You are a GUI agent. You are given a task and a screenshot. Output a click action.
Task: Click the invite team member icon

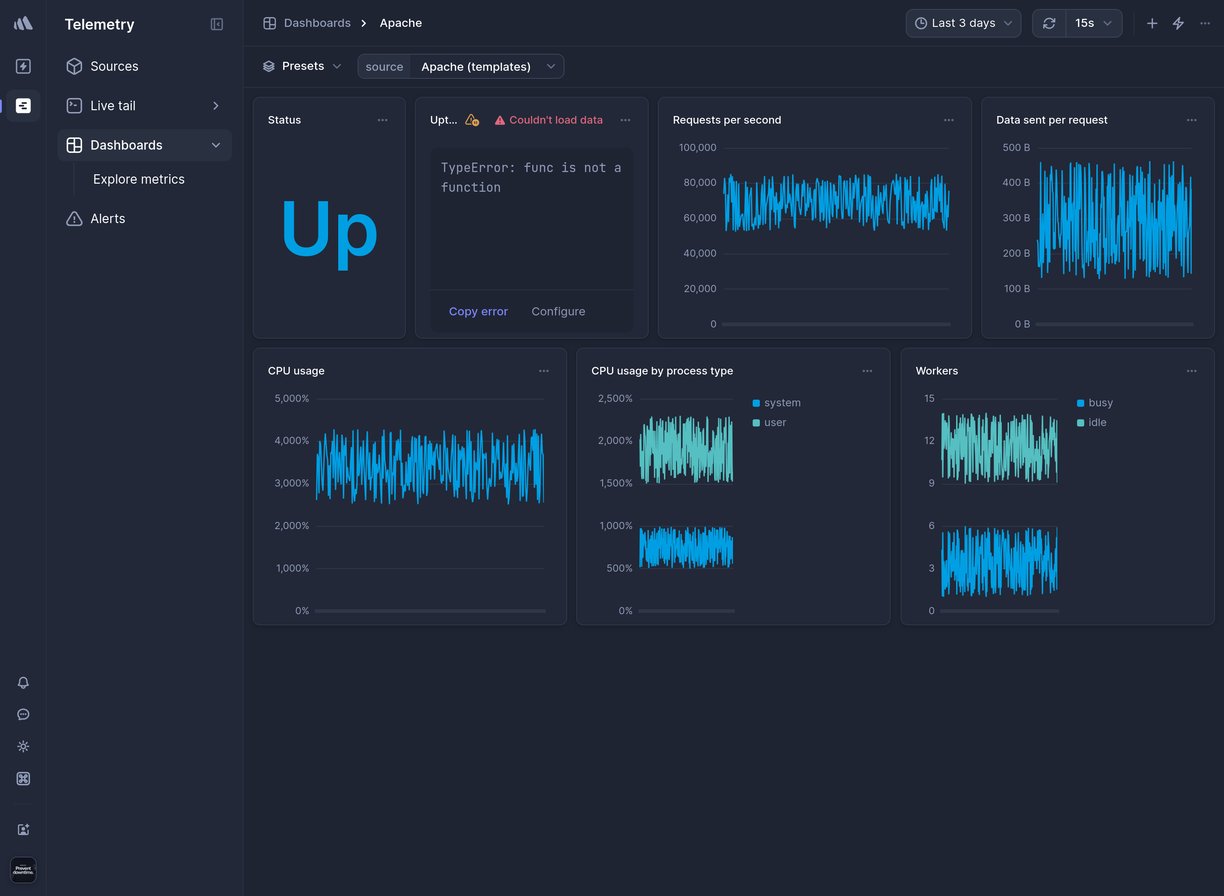(23, 829)
